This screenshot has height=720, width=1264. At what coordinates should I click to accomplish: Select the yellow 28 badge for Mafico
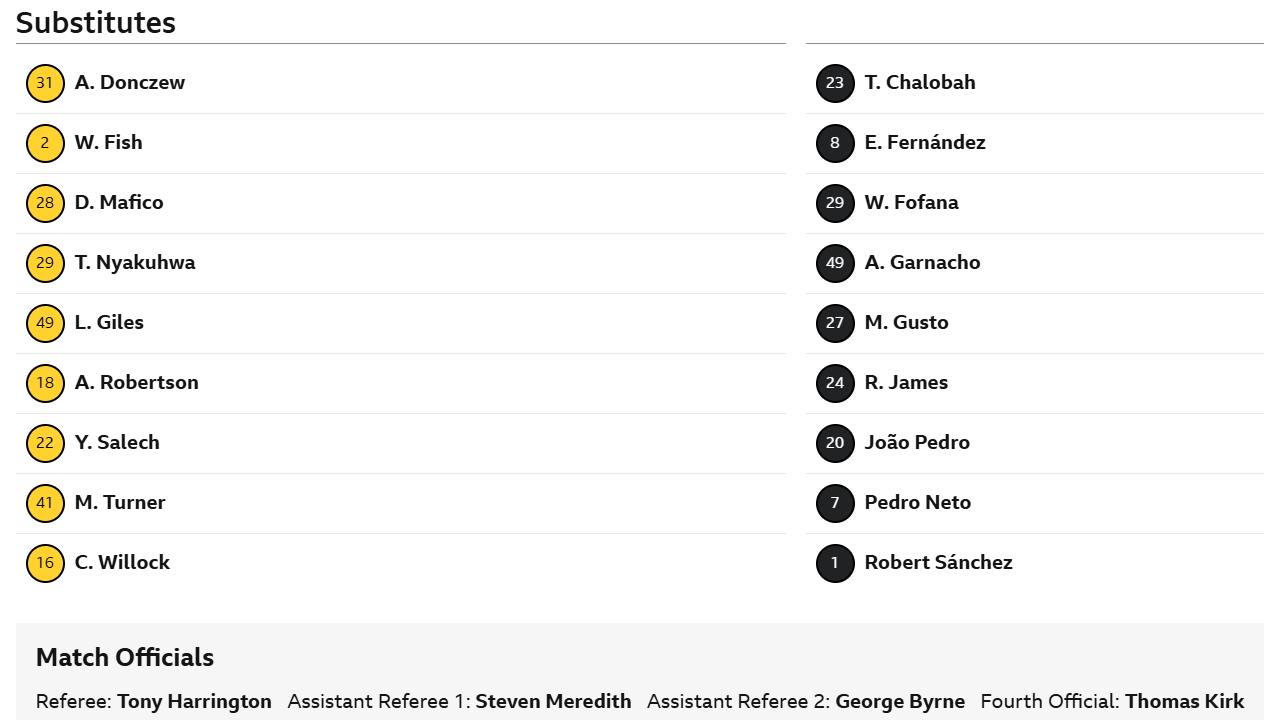point(45,203)
